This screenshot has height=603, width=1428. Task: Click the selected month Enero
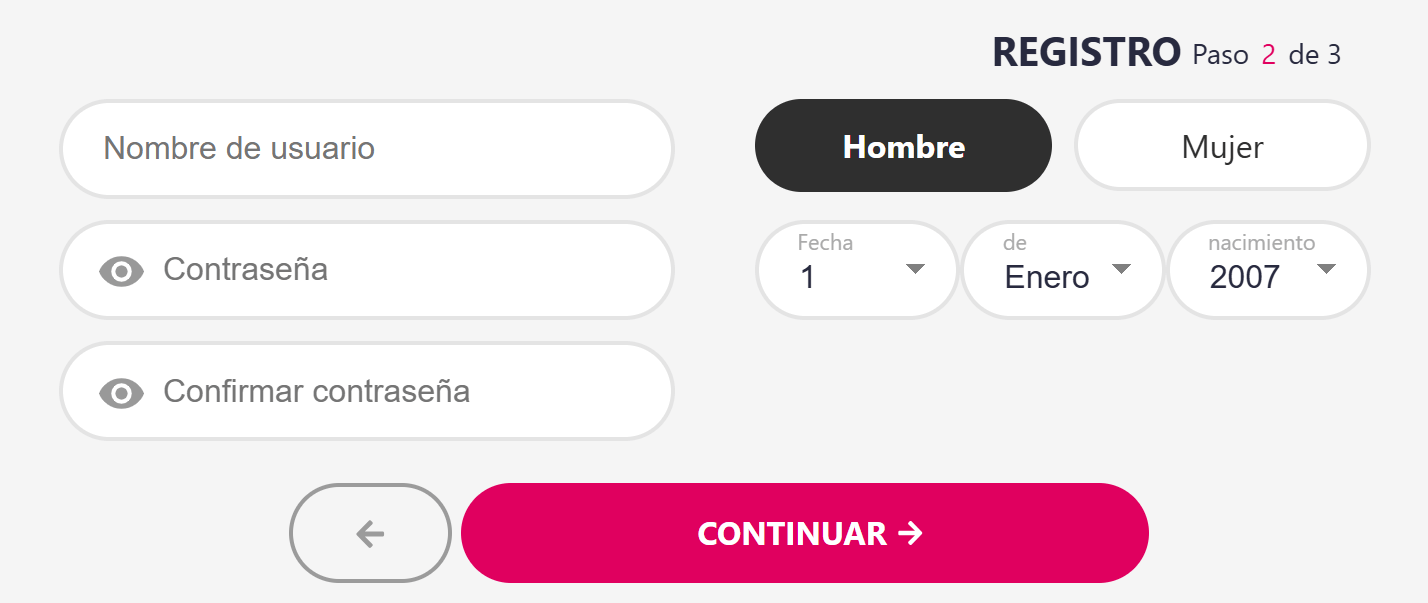point(1047,277)
